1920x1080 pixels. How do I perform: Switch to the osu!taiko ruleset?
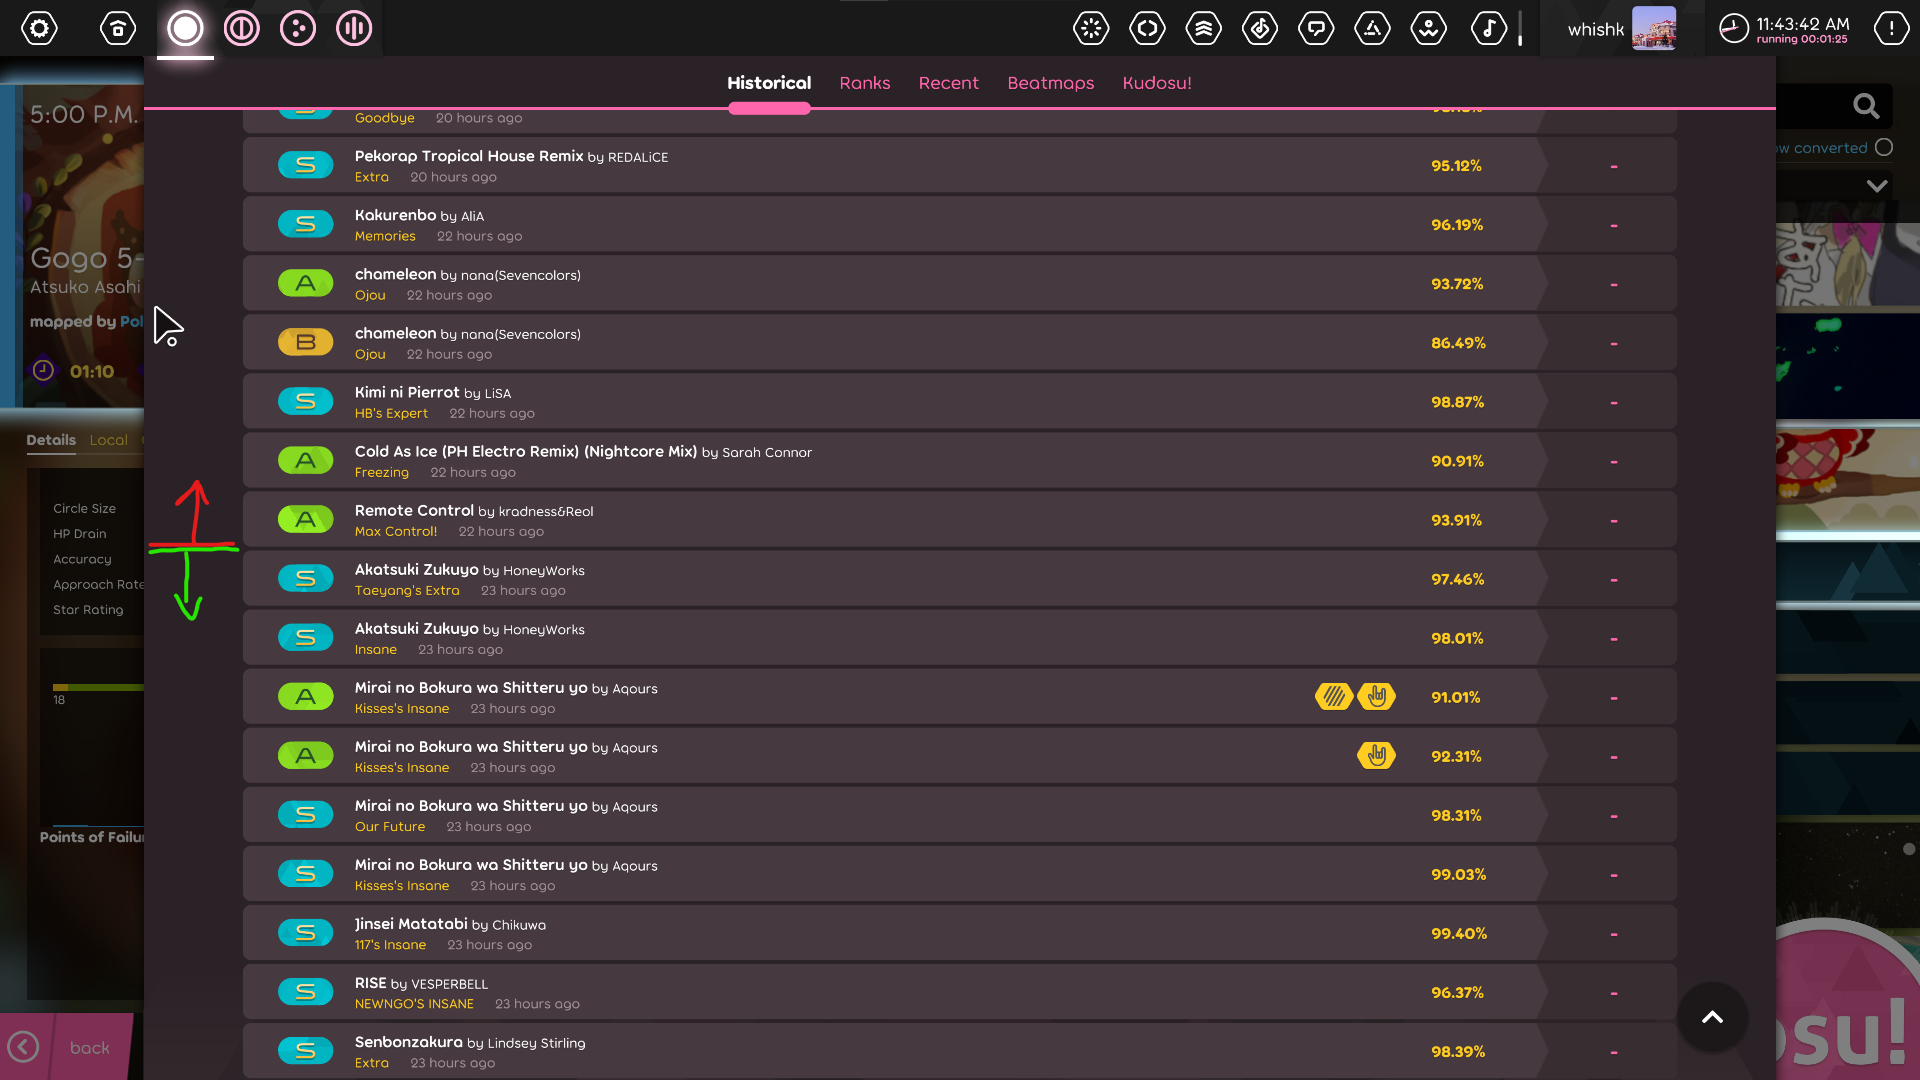(x=241, y=28)
